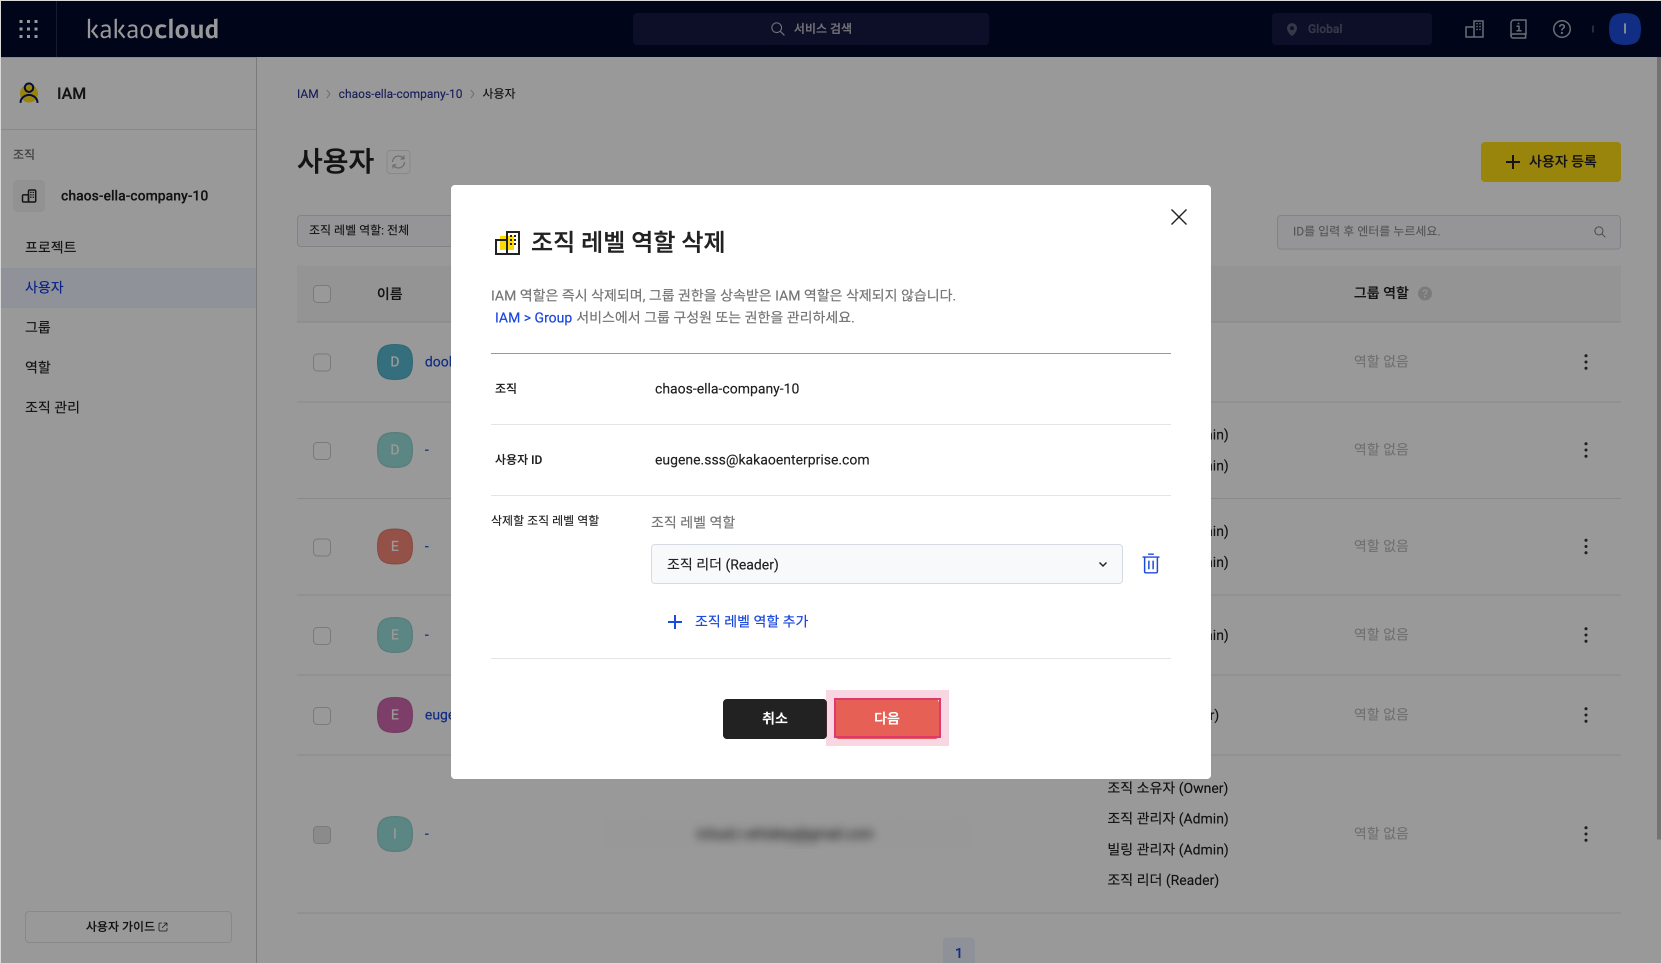
Task: Click the refresh icon next to 사용자 title
Action: (x=398, y=162)
